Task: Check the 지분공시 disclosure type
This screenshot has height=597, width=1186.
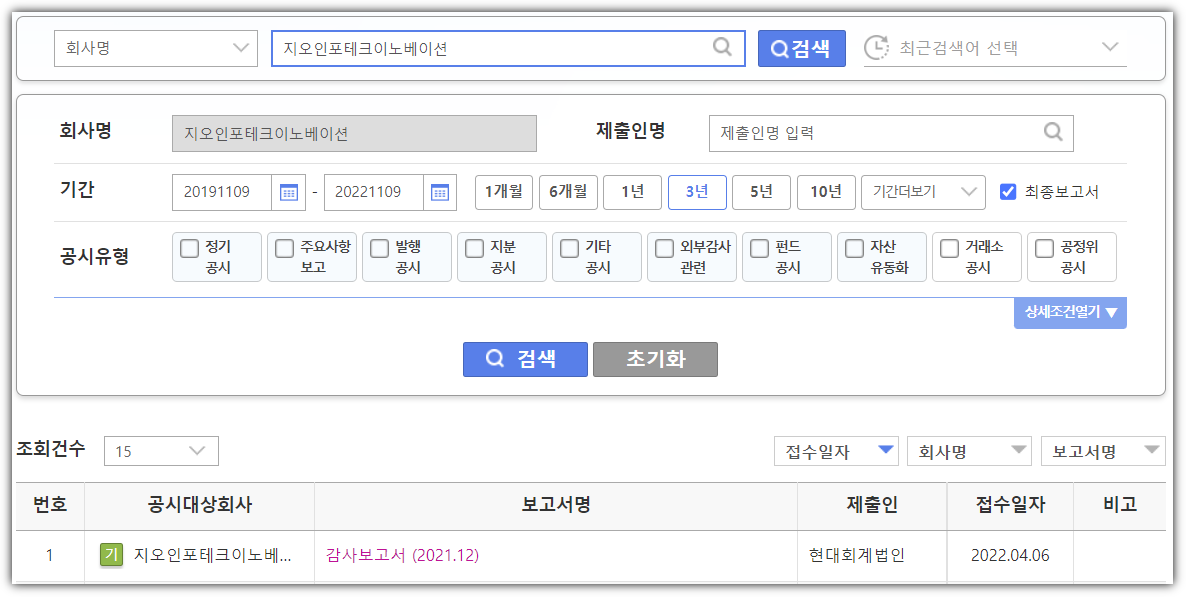Action: pos(474,247)
